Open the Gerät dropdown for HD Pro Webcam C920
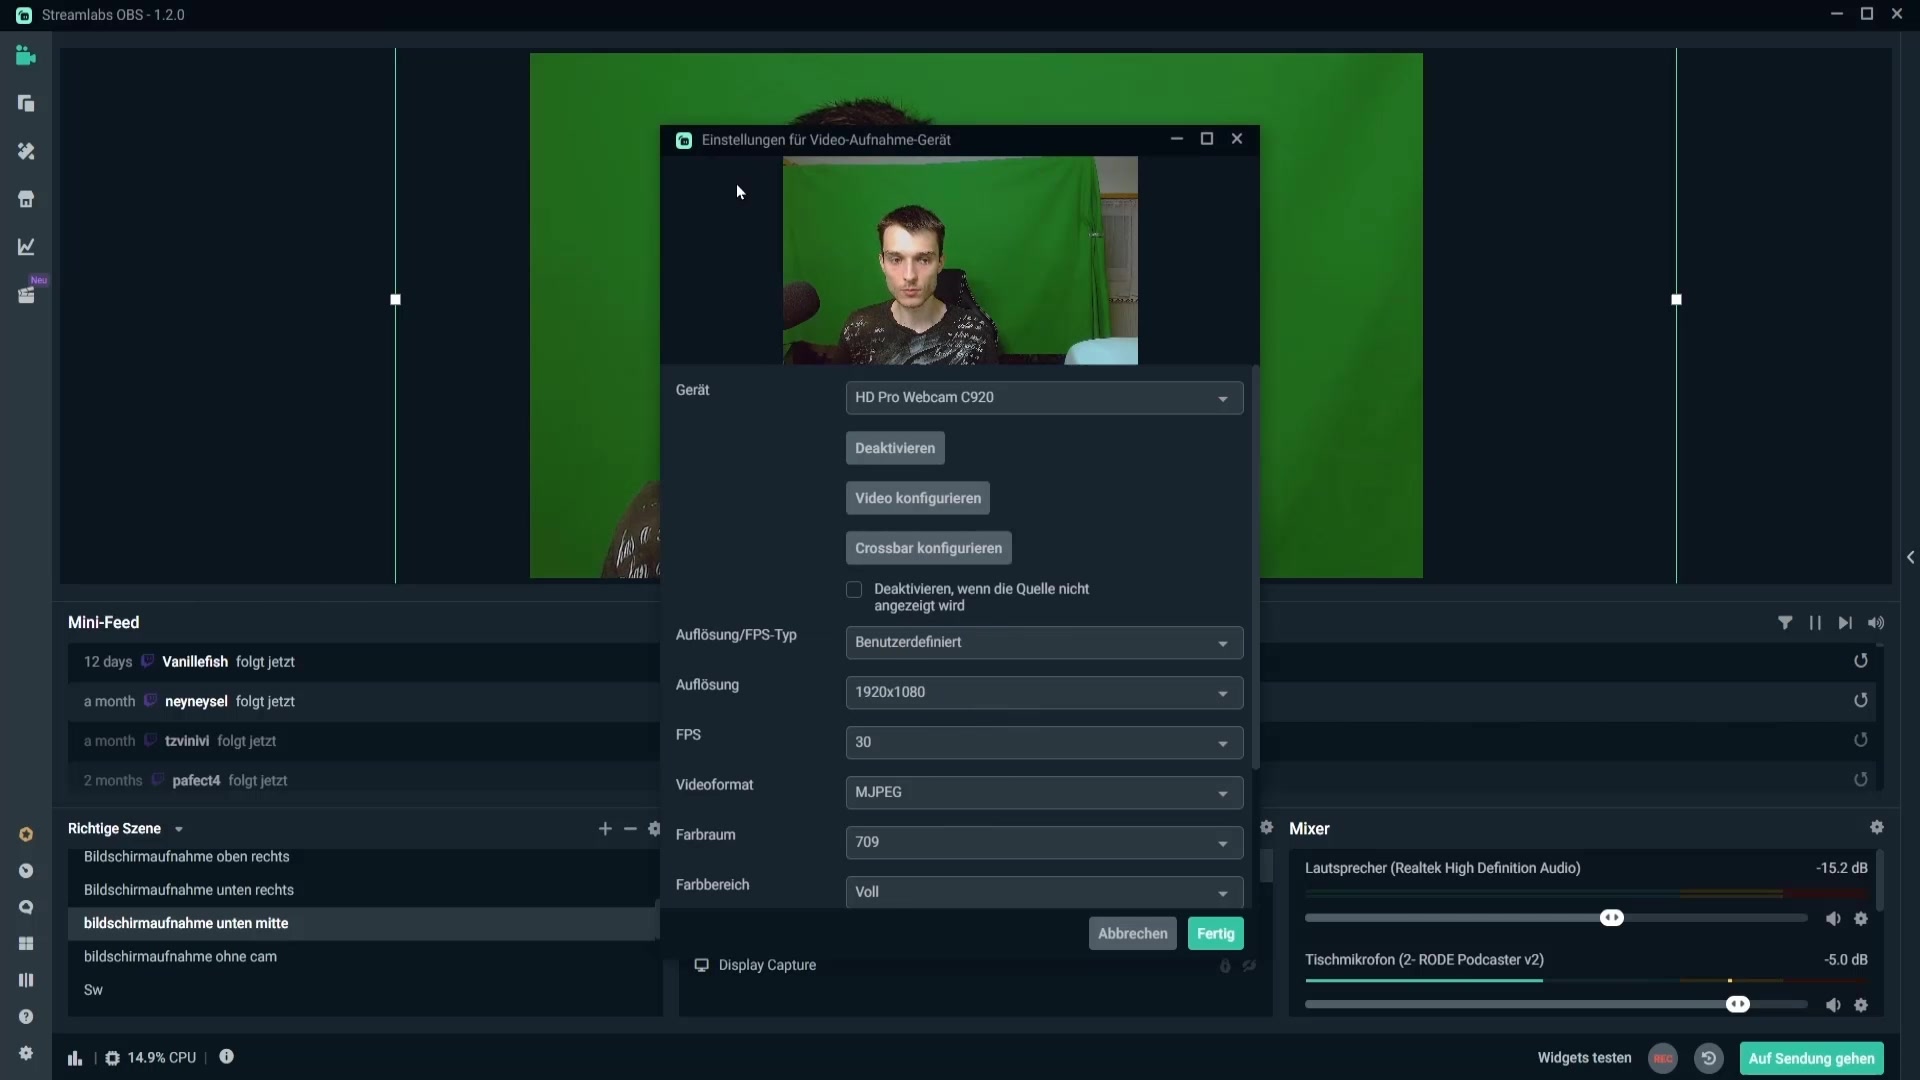 coord(1044,398)
